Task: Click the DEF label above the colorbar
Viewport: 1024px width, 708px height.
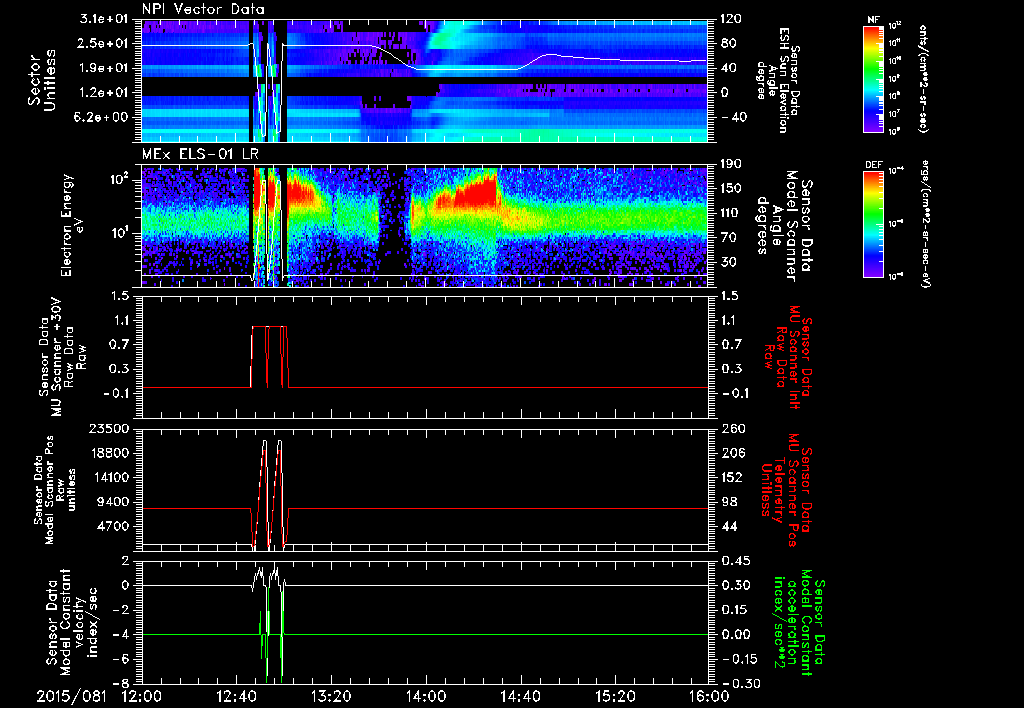Action: click(x=873, y=165)
